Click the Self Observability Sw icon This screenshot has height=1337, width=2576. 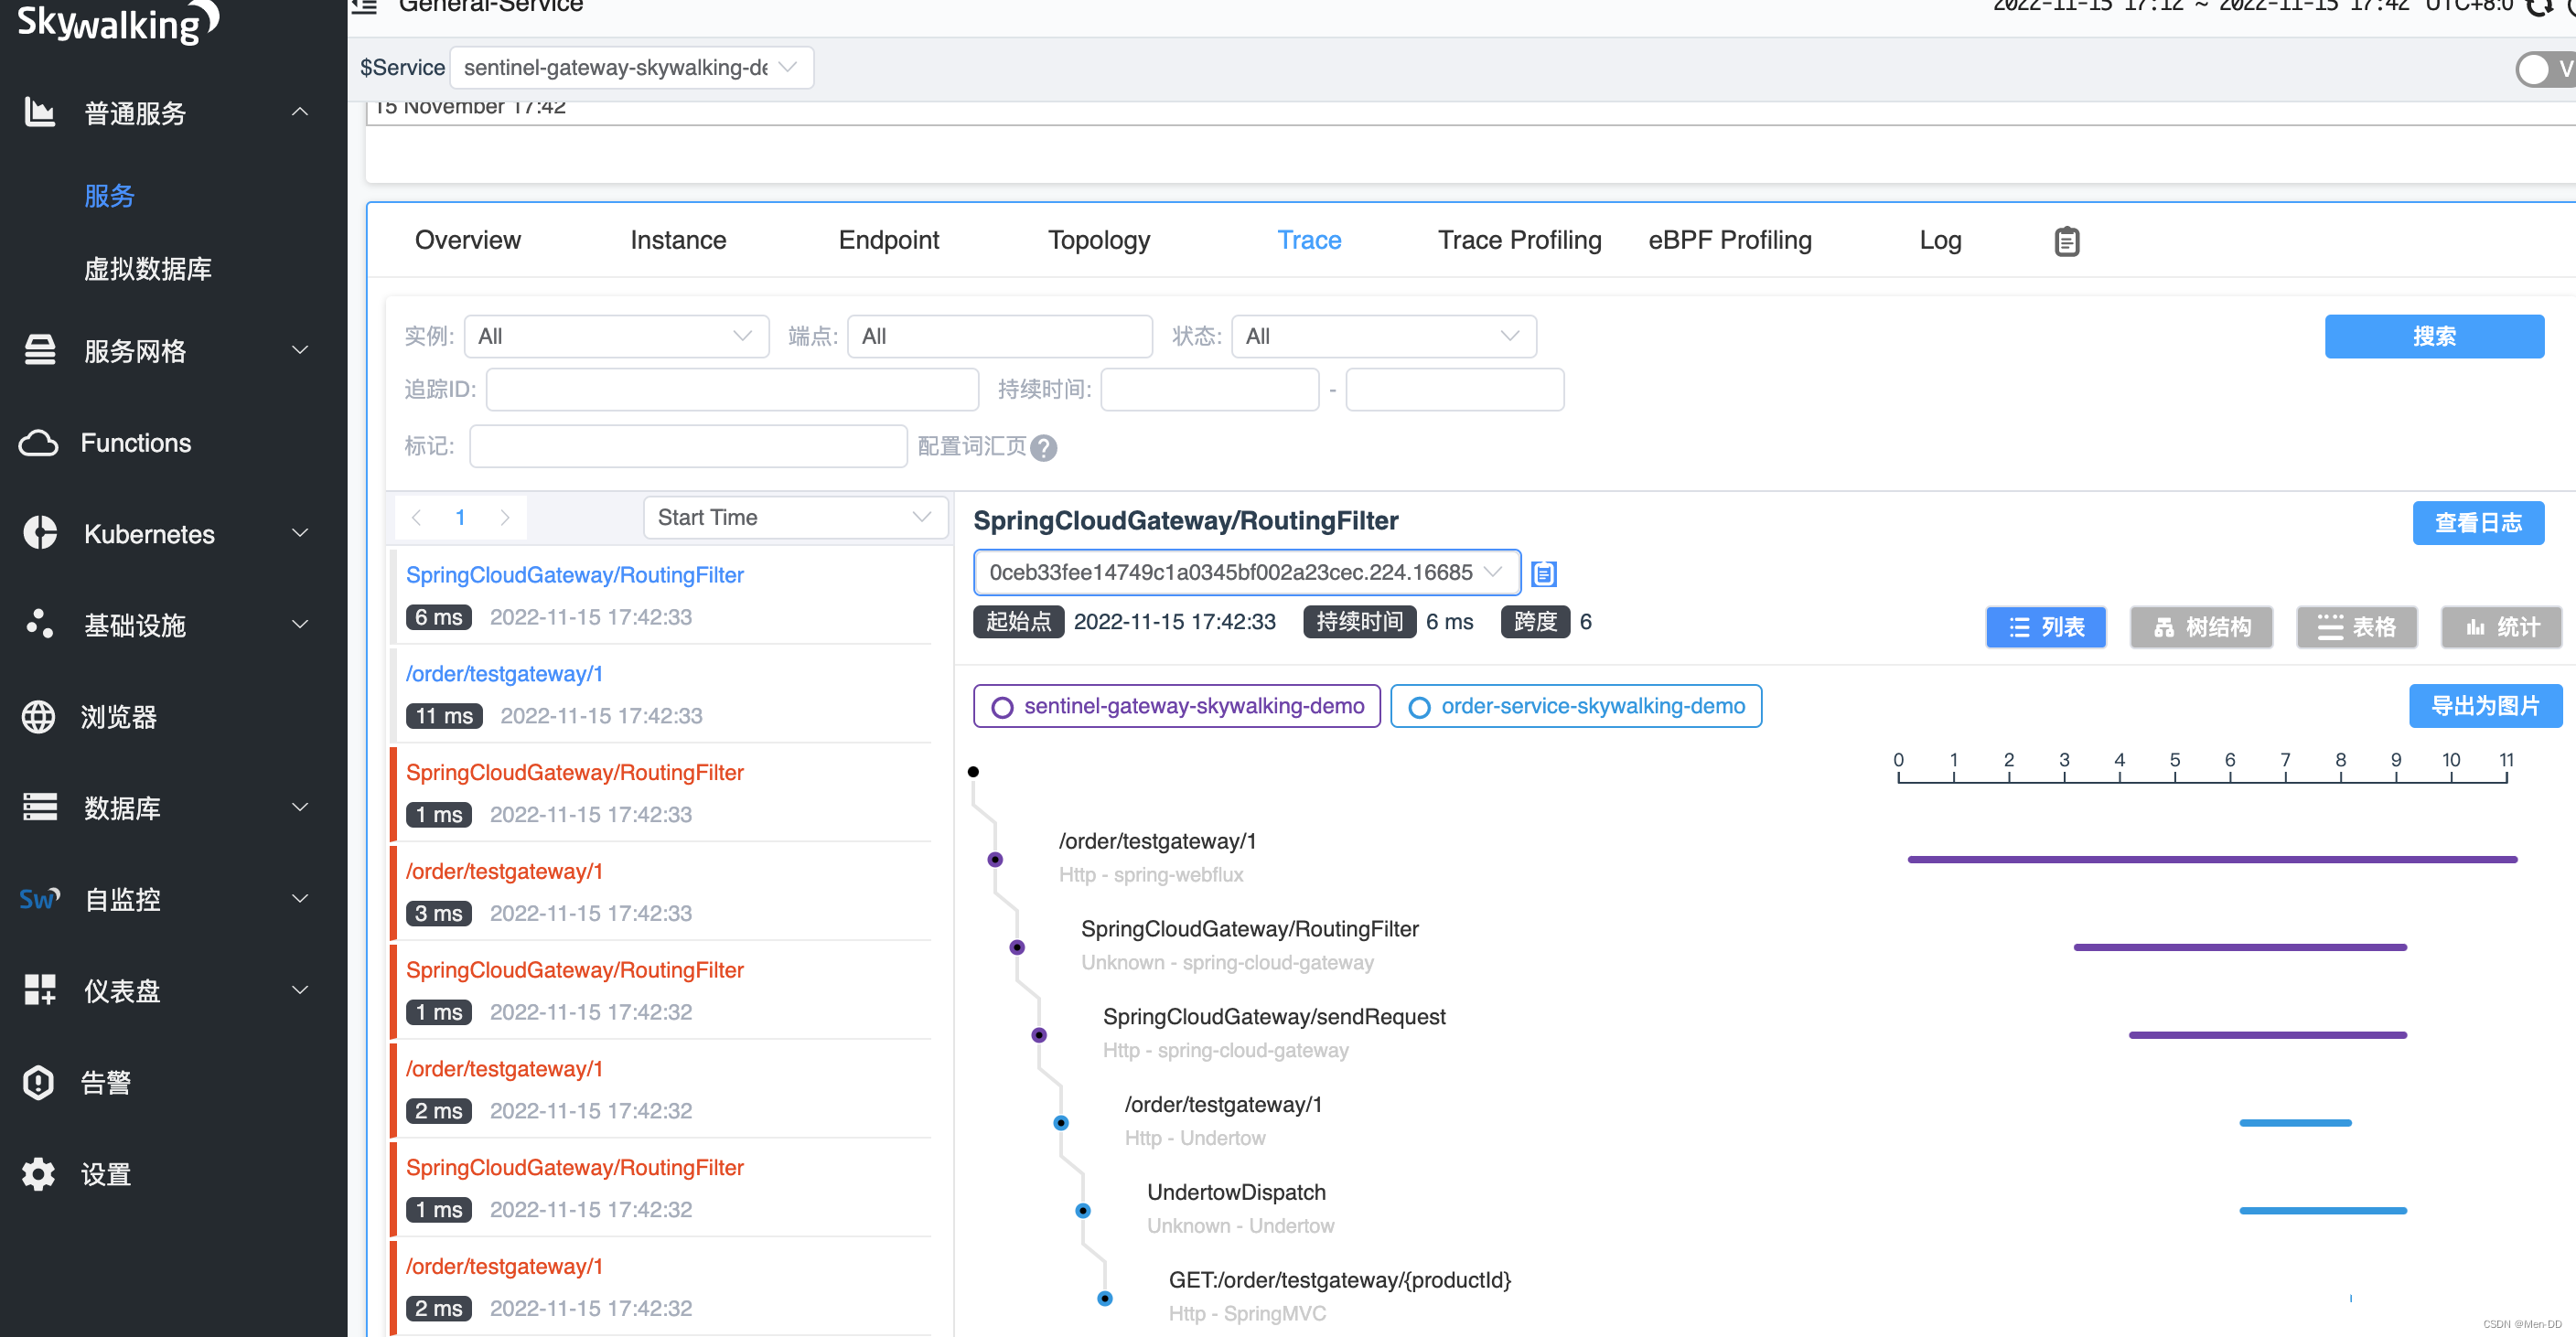point(40,899)
